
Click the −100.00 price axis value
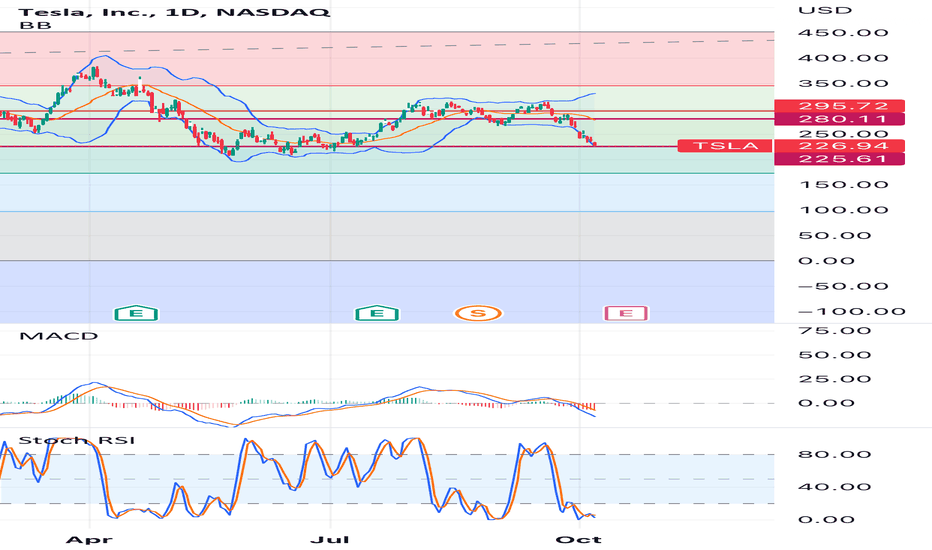(x=852, y=312)
